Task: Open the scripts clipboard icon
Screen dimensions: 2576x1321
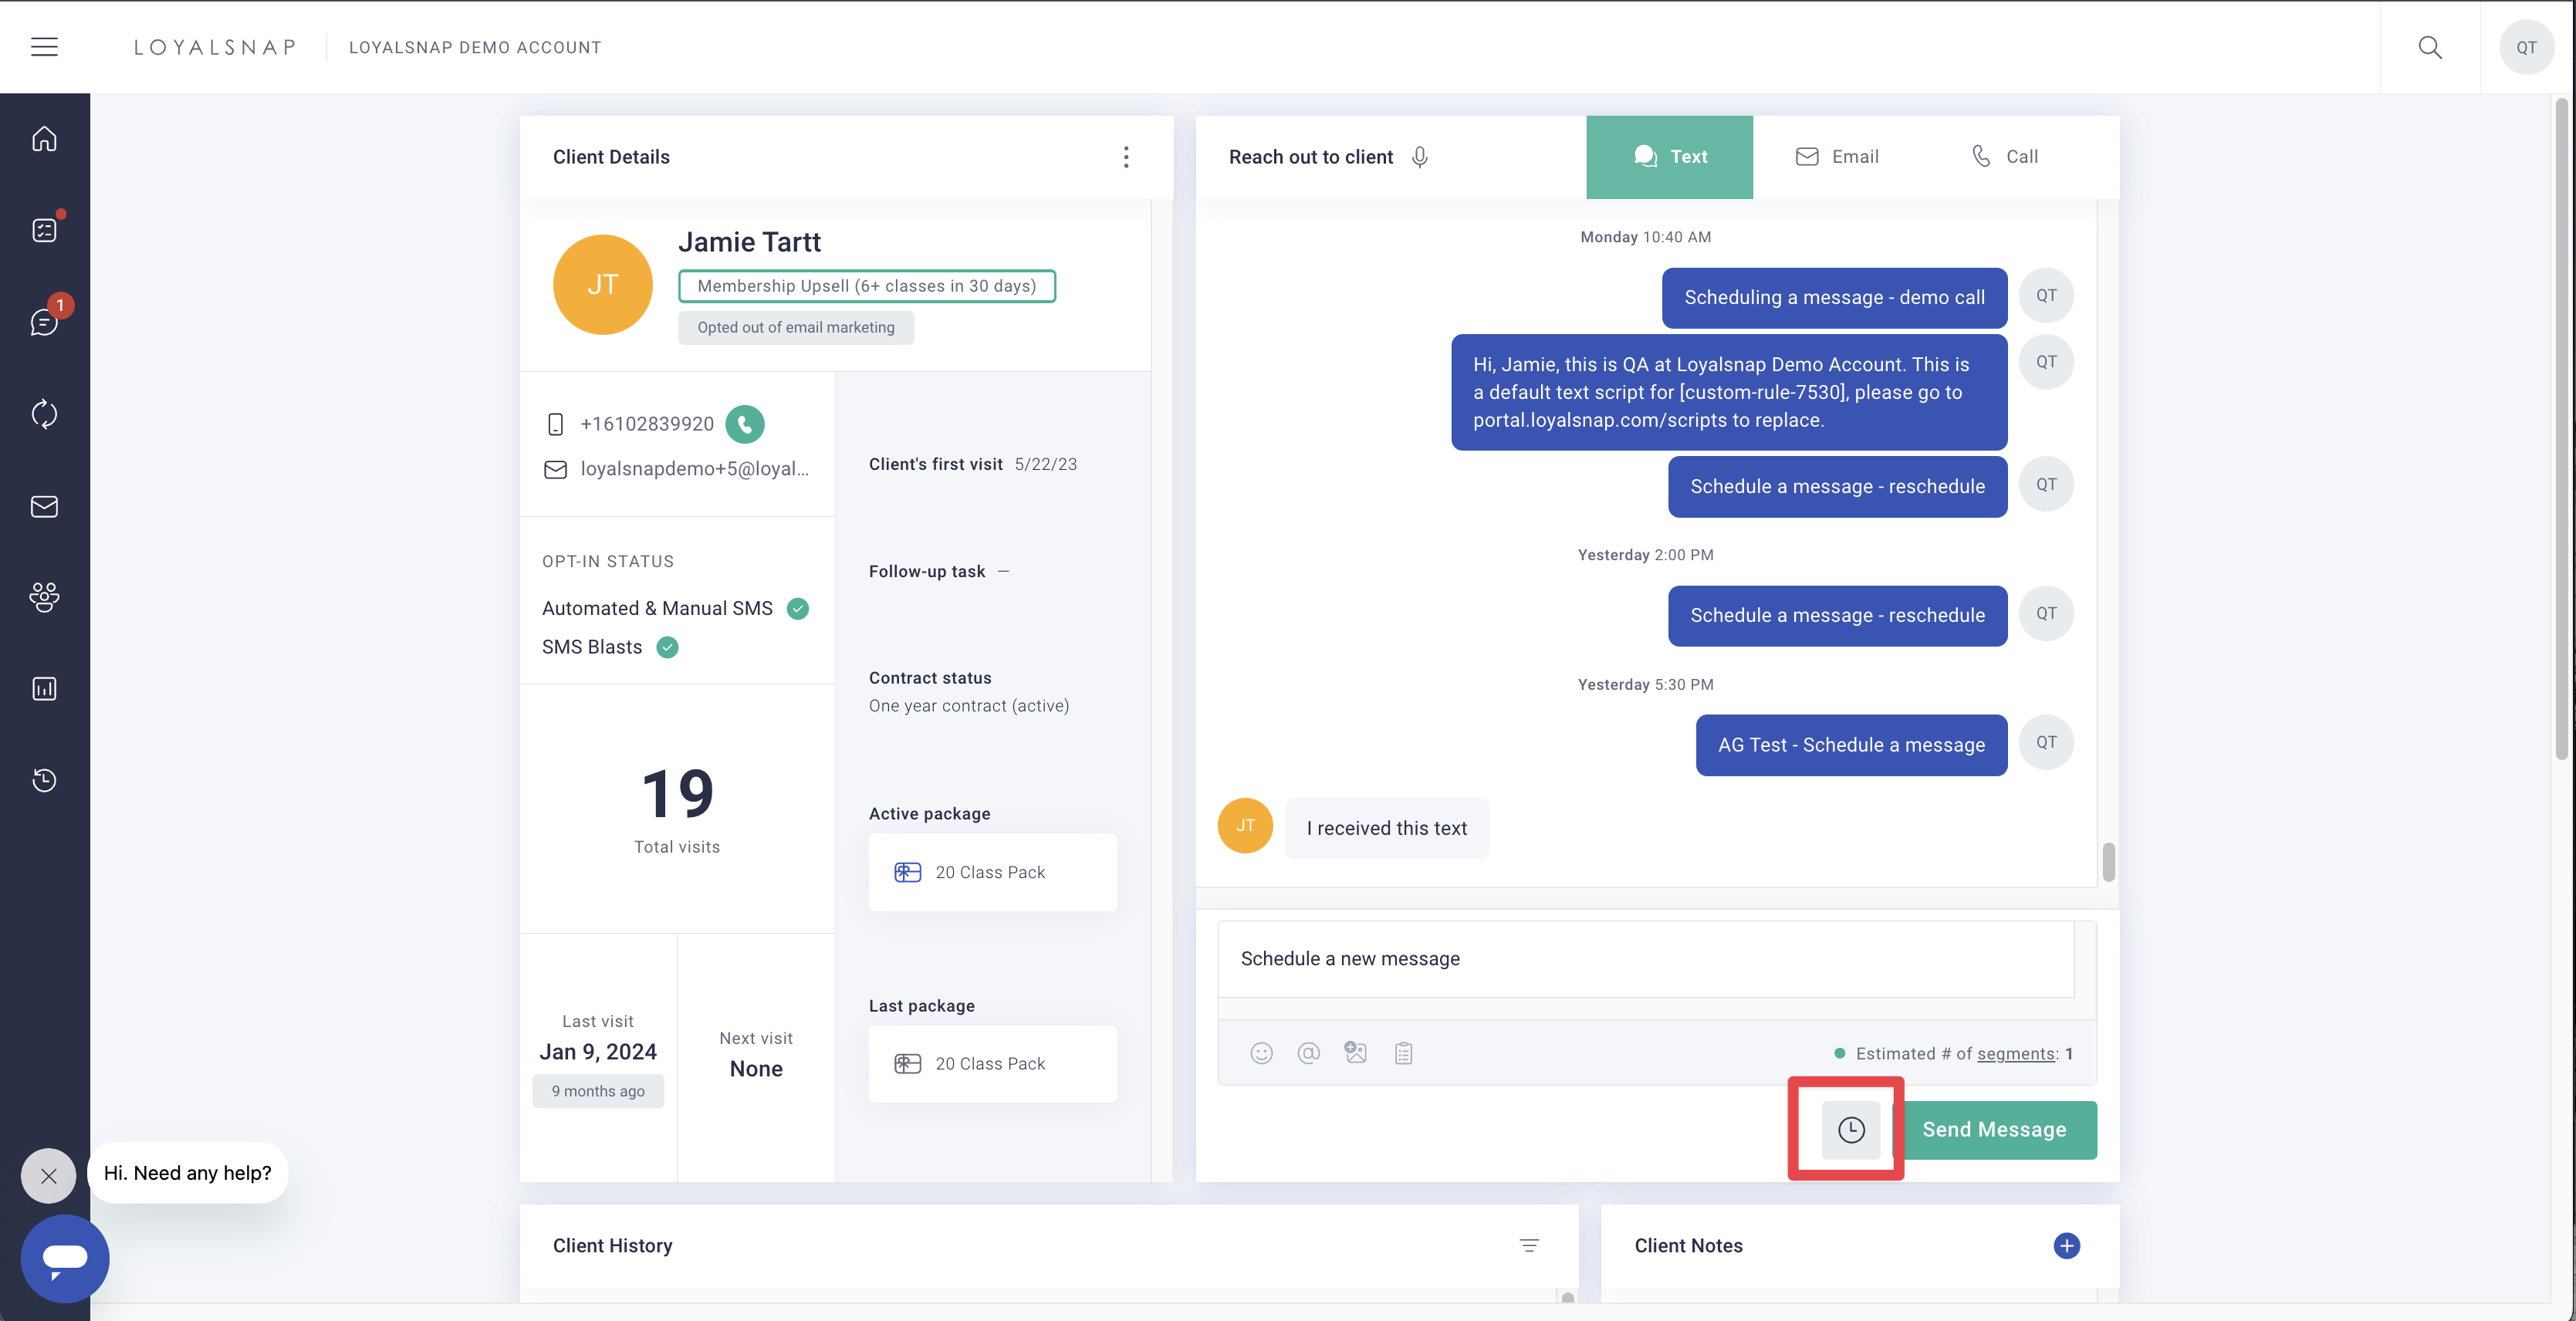Action: [x=1403, y=1053]
